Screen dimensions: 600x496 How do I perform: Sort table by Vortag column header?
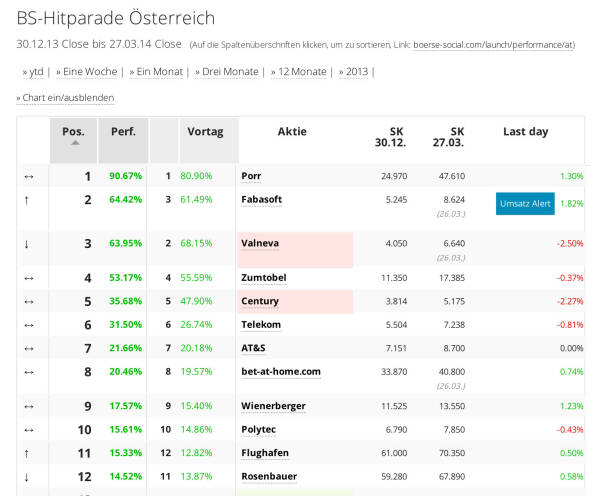tap(205, 132)
